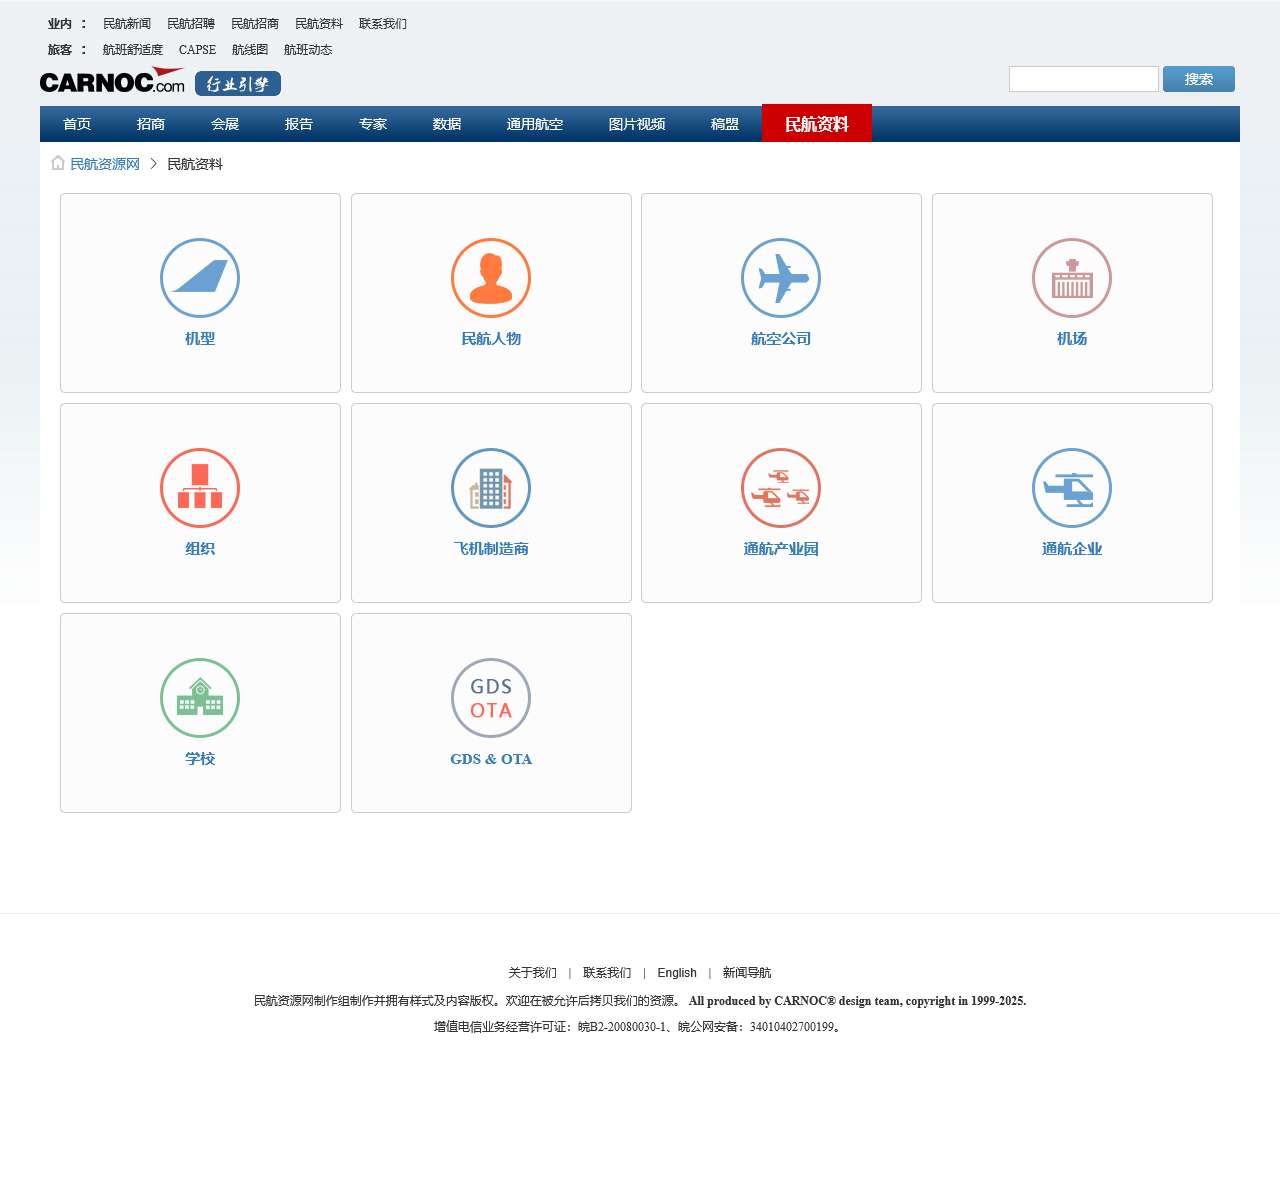Open the English footer link

click(677, 973)
